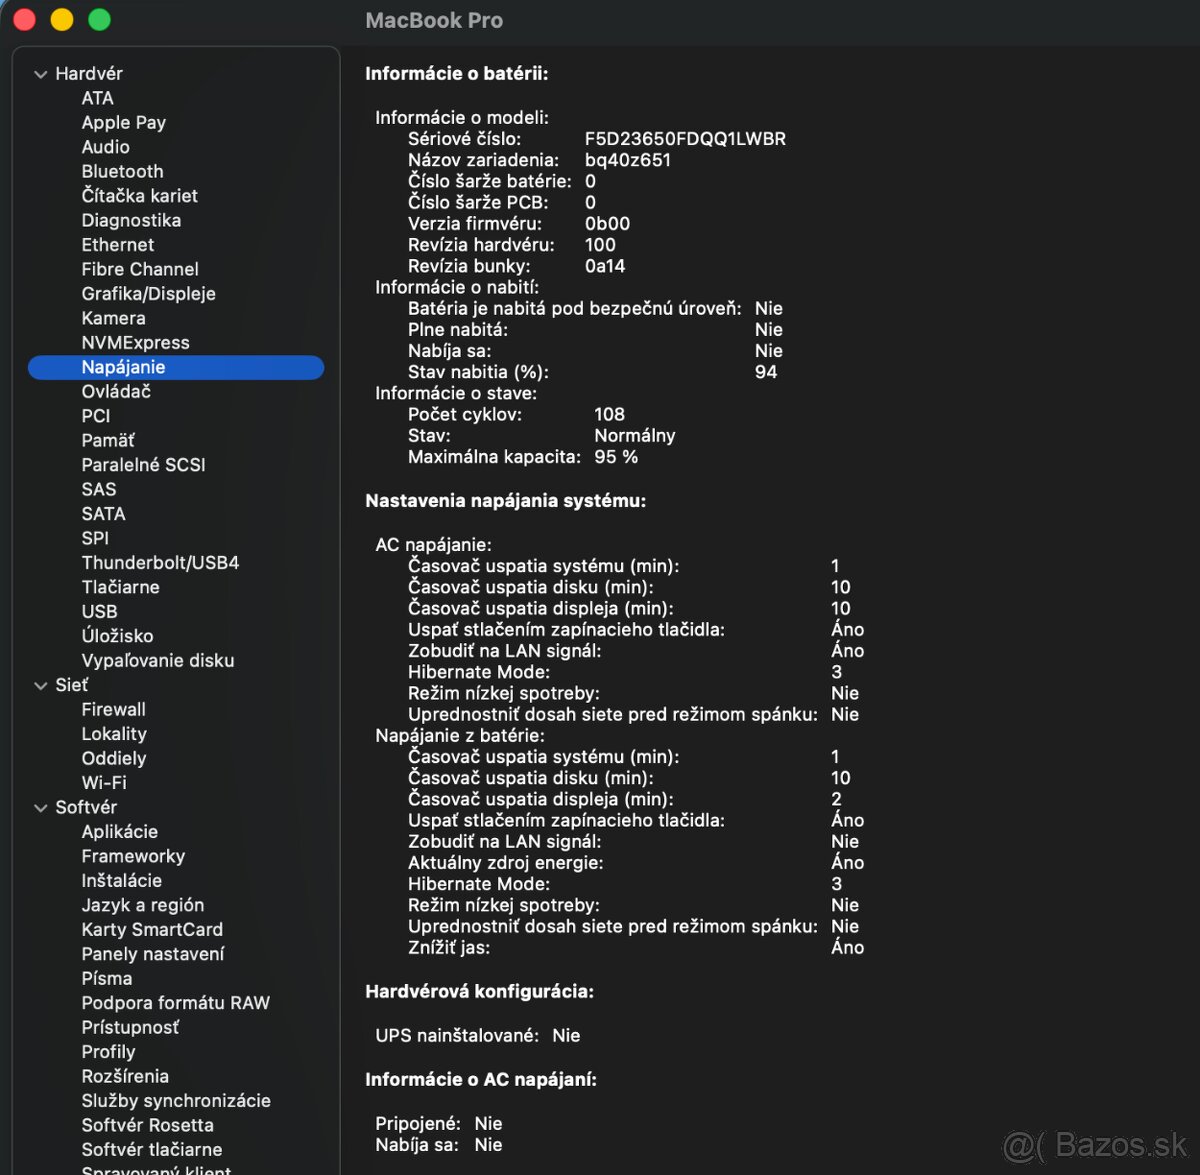The width and height of the screenshot is (1200, 1175).
Task: View Grafika/Displeje information
Action: pyautogui.click(x=149, y=293)
